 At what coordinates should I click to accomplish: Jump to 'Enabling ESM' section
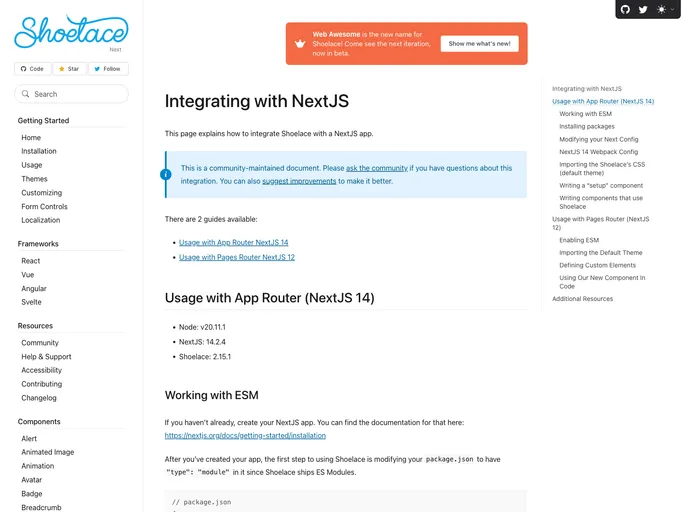(579, 240)
